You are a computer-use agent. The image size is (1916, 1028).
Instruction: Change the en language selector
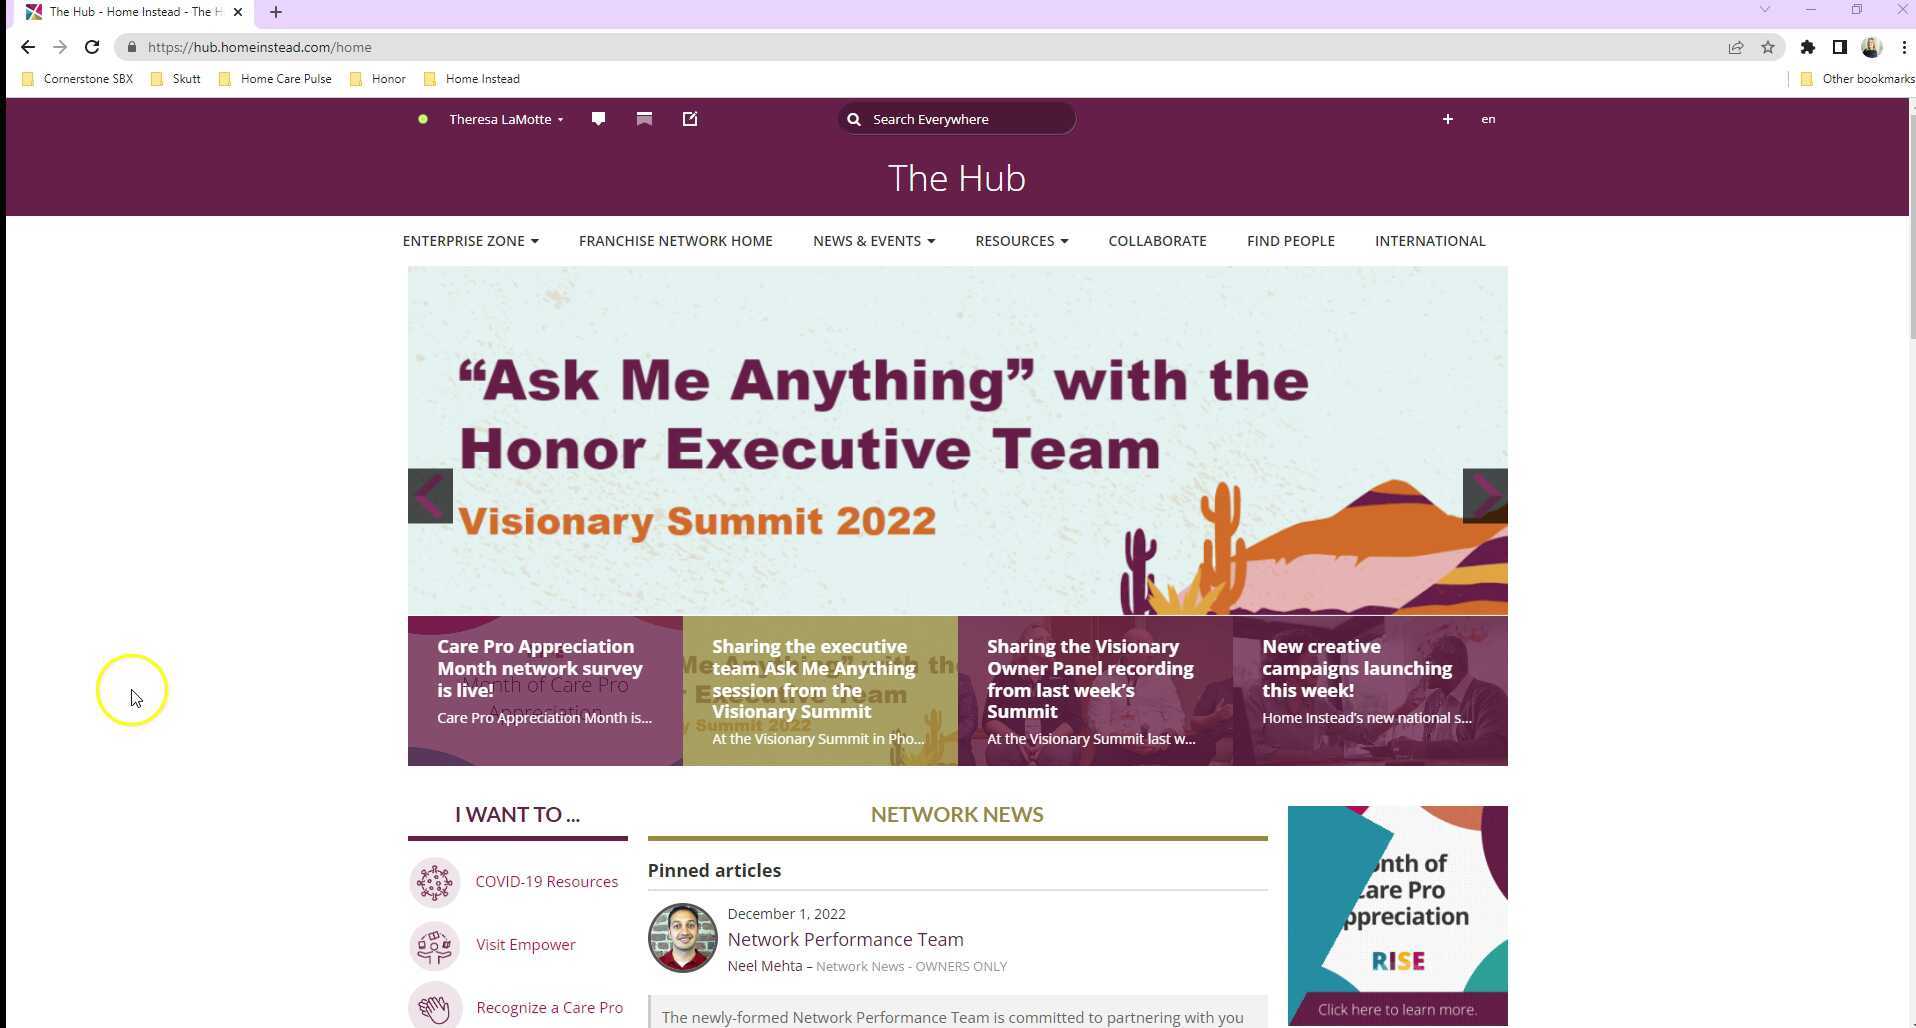(x=1488, y=119)
